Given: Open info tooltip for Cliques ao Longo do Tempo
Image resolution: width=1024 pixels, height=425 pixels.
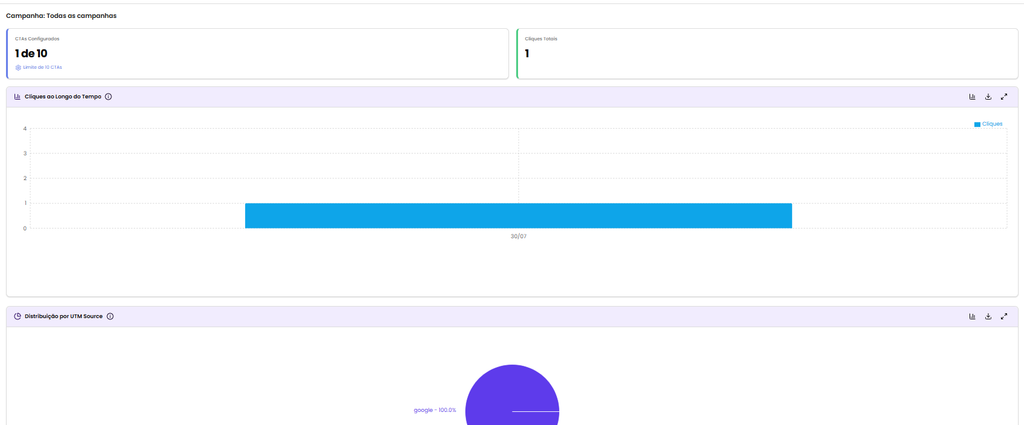Looking at the screenshot, I should 108,97.
